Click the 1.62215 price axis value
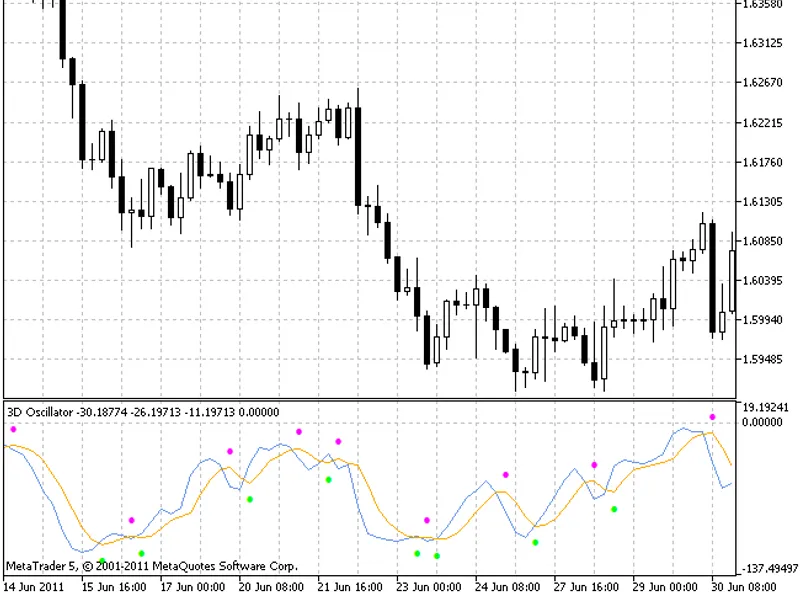The height and width of the screenshot is (600, 800). (x=762, y=123)
